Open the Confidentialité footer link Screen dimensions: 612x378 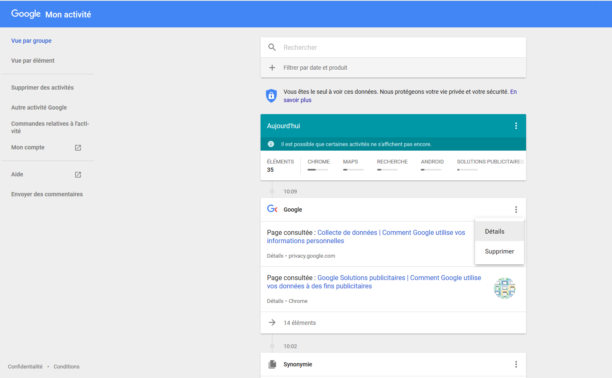(25, 366)
